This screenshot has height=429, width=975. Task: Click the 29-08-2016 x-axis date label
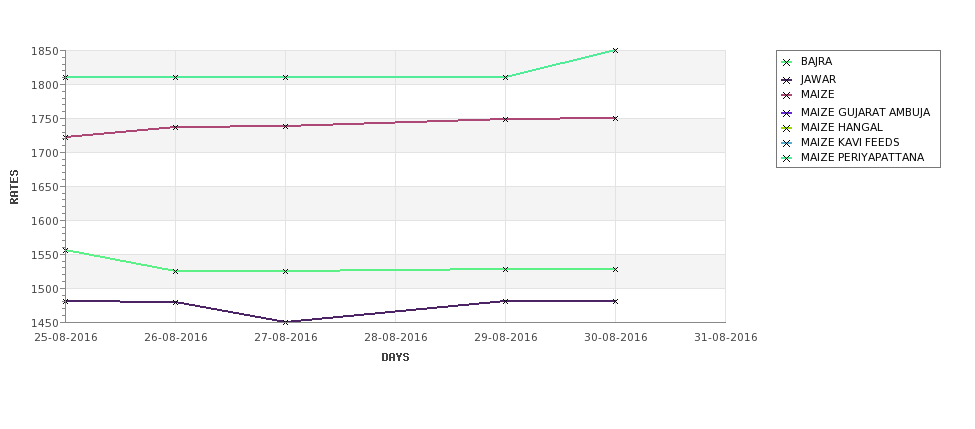click(506, 338)
